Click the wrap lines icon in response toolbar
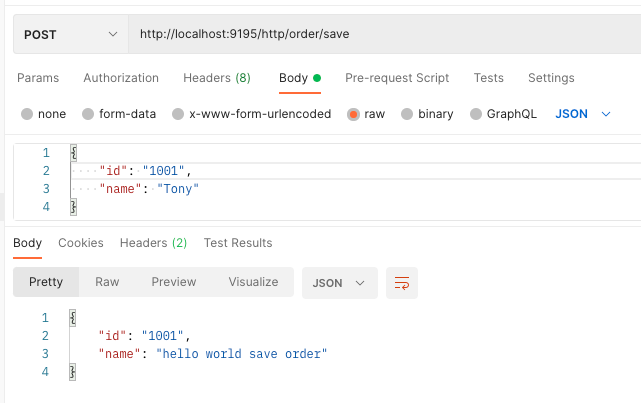Screen dimensions: 641x403 click(402, 283)
